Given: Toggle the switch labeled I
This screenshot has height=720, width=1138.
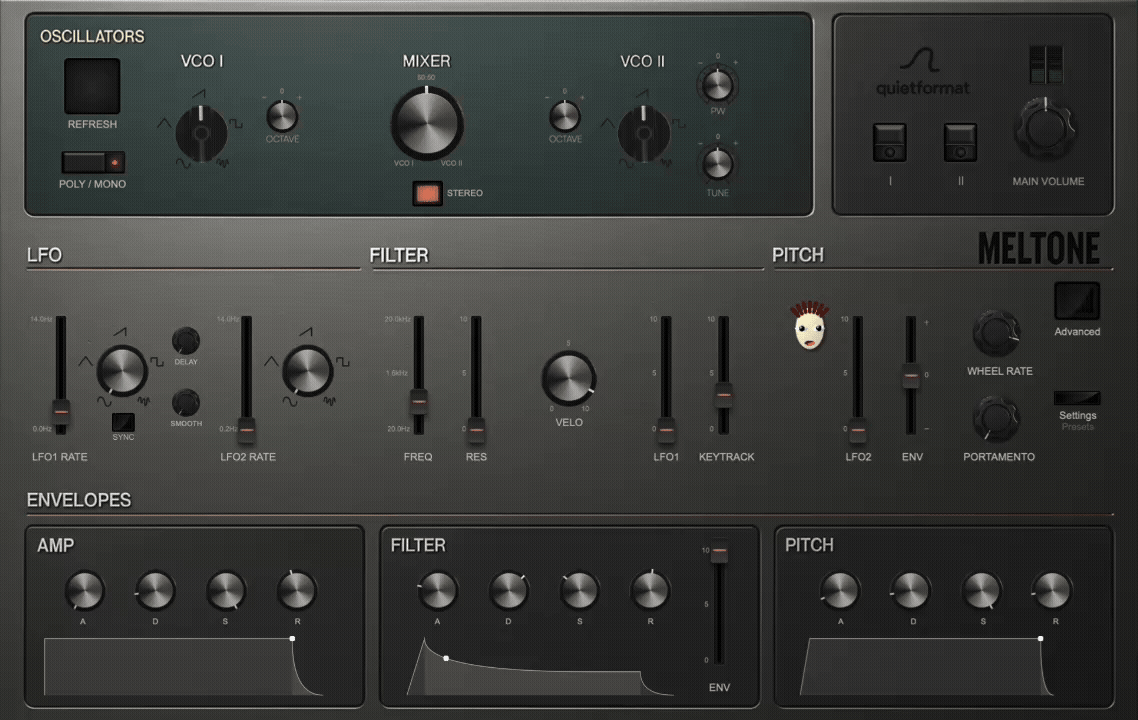Looking at the screenshot, I should (889, 142).
